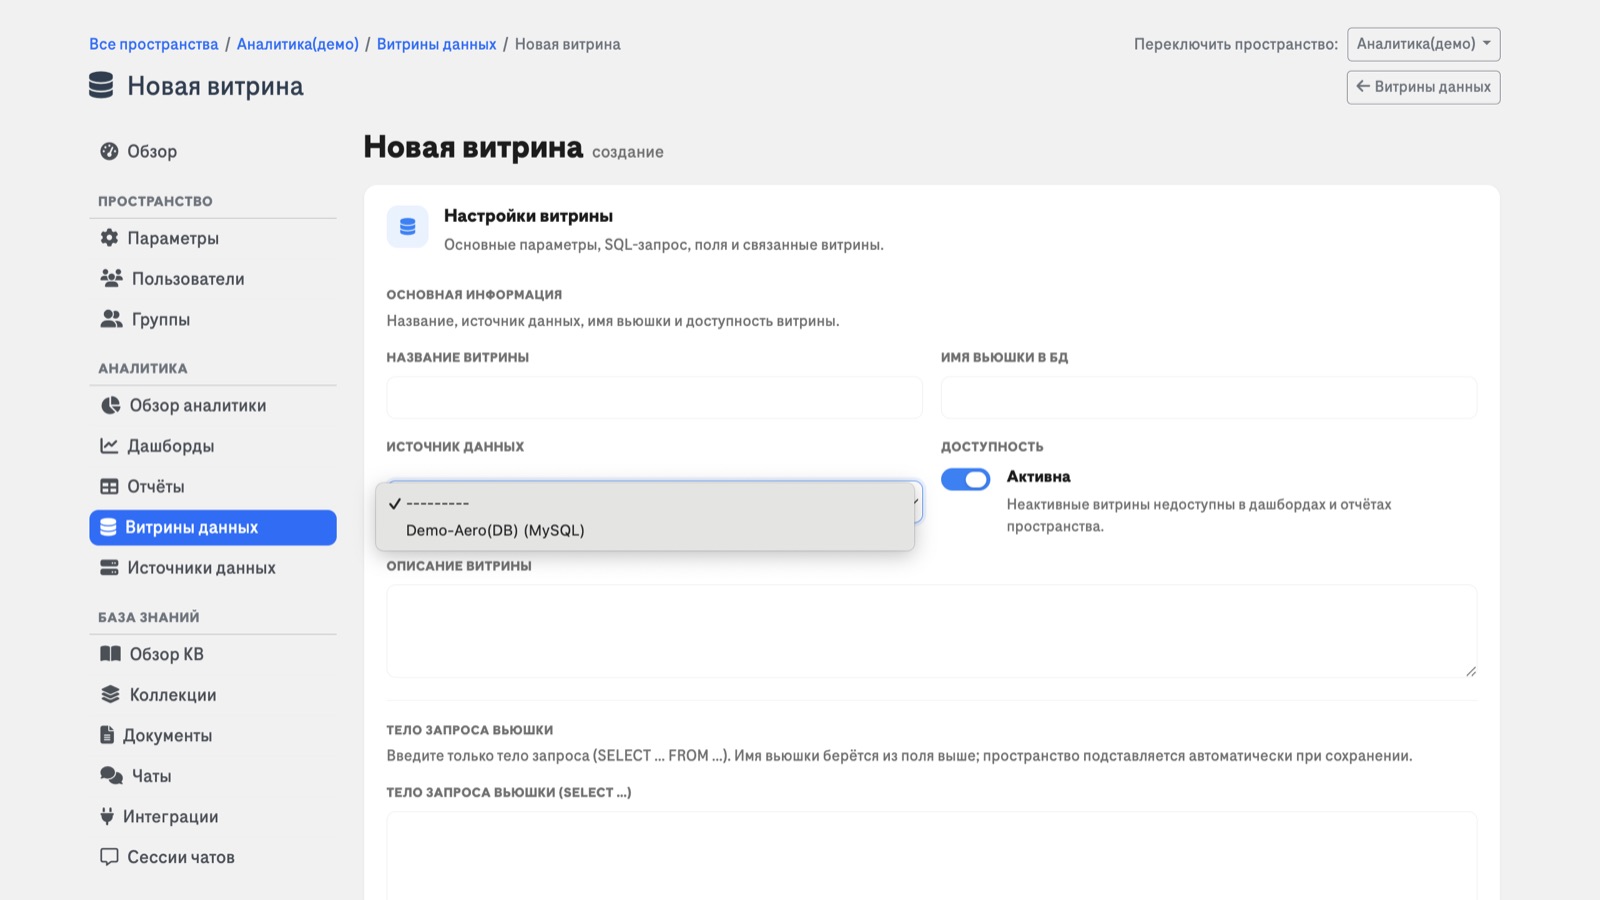This screenshot has height=900, width=1600.
Task: Toggle the Активна availability switch
Action: pyautogui.click(x=965, y=479)
